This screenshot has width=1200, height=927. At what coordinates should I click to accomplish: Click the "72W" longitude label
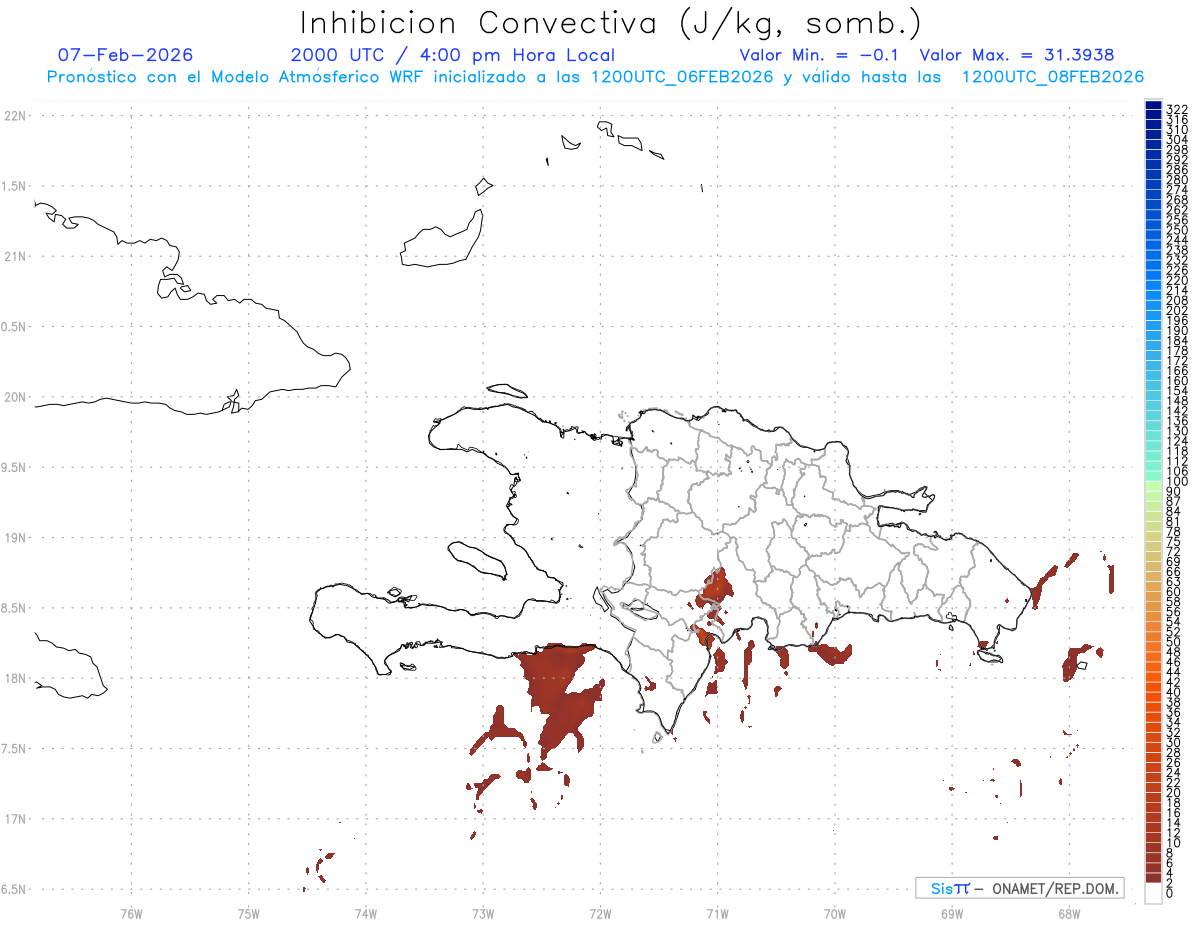point(600,913)
